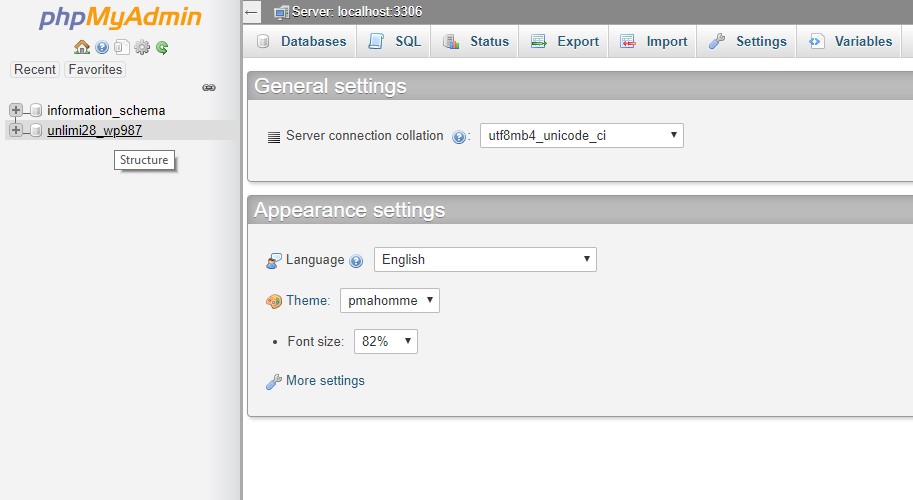
Task: Show Recent tables list
Action: [35, 69]
